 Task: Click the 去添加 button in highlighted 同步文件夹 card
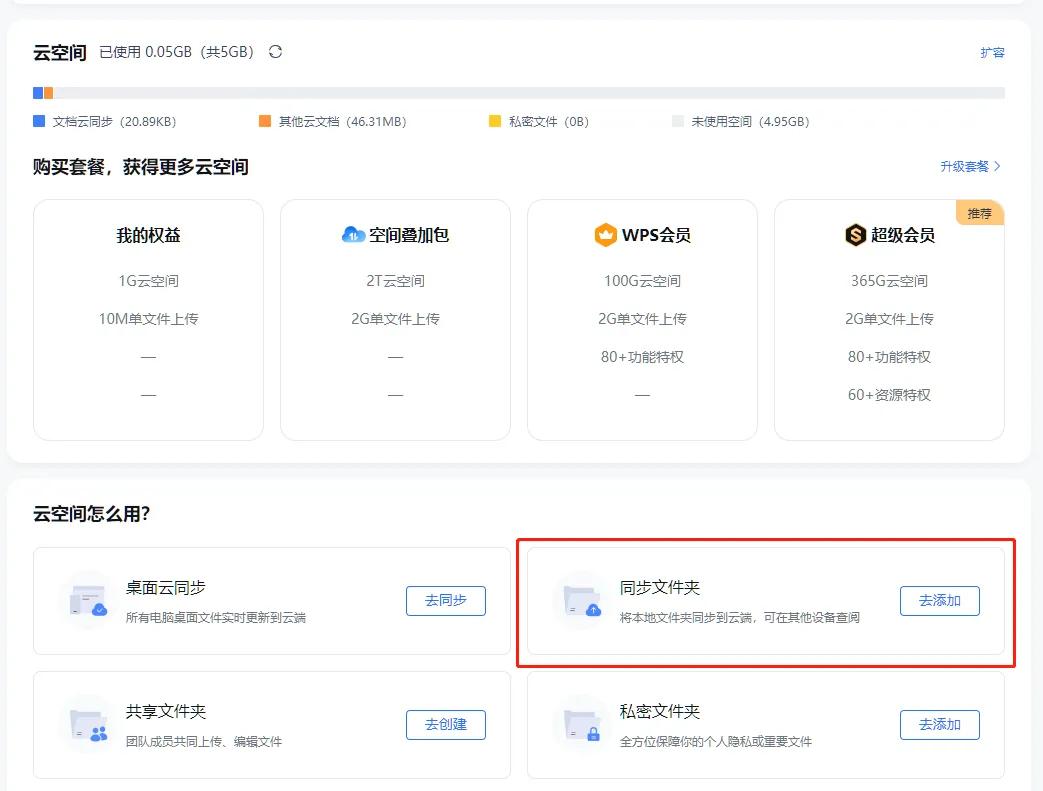[939, 600]
